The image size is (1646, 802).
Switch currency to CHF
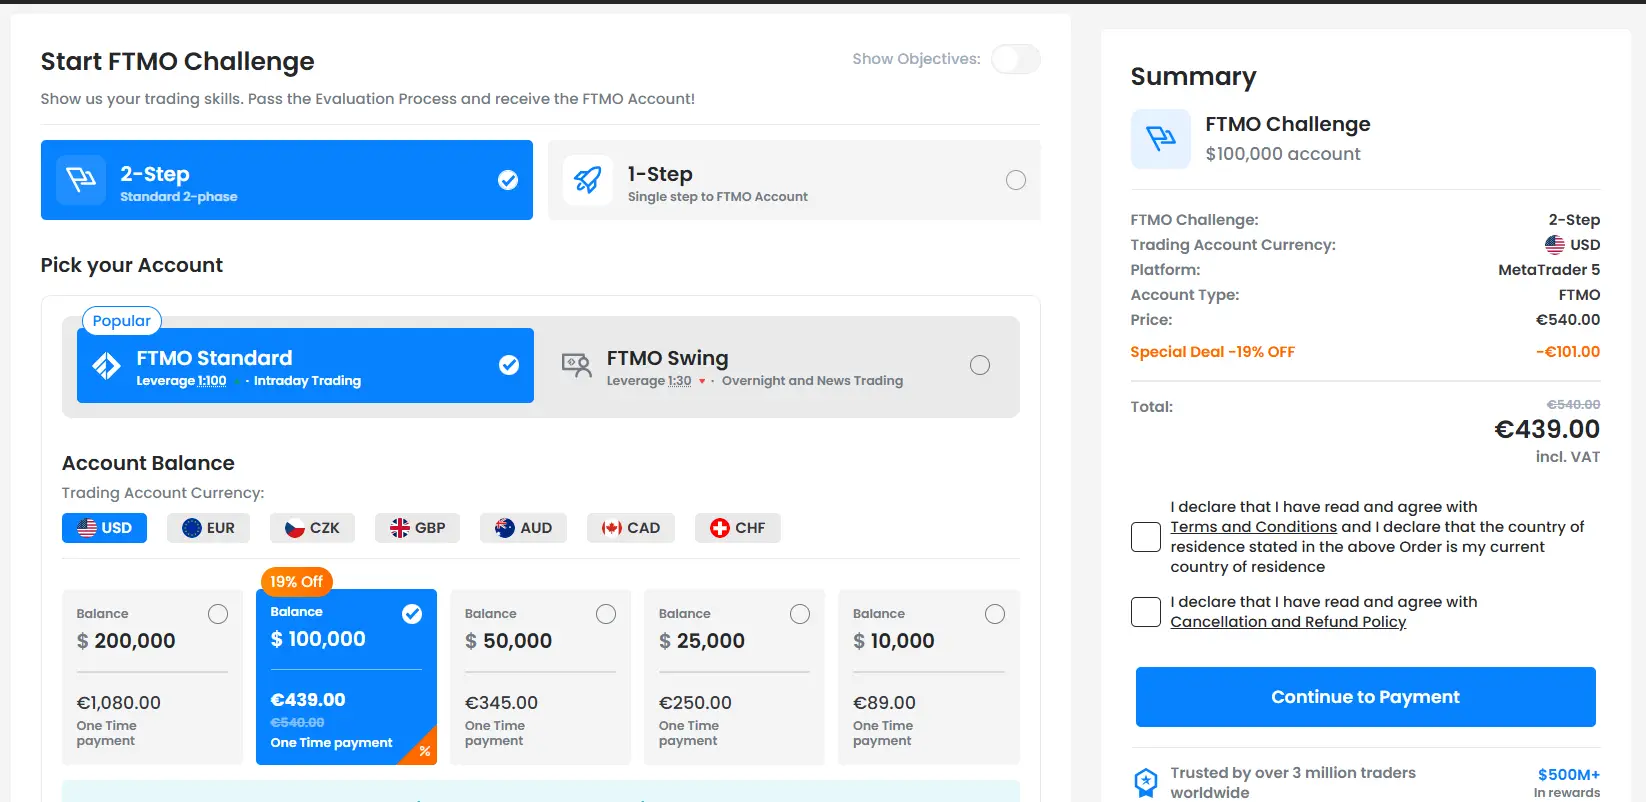click(738, 528)
